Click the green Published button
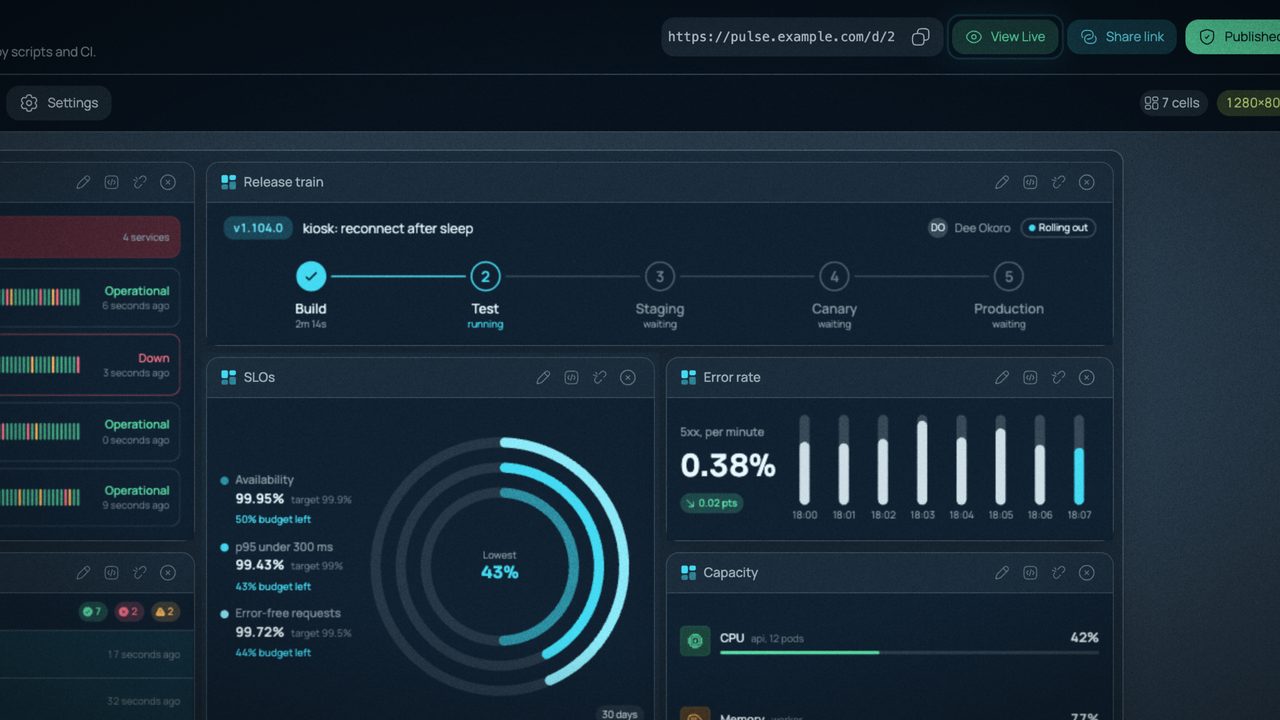The image size is (1280, 720). (x=1234, y=37)
